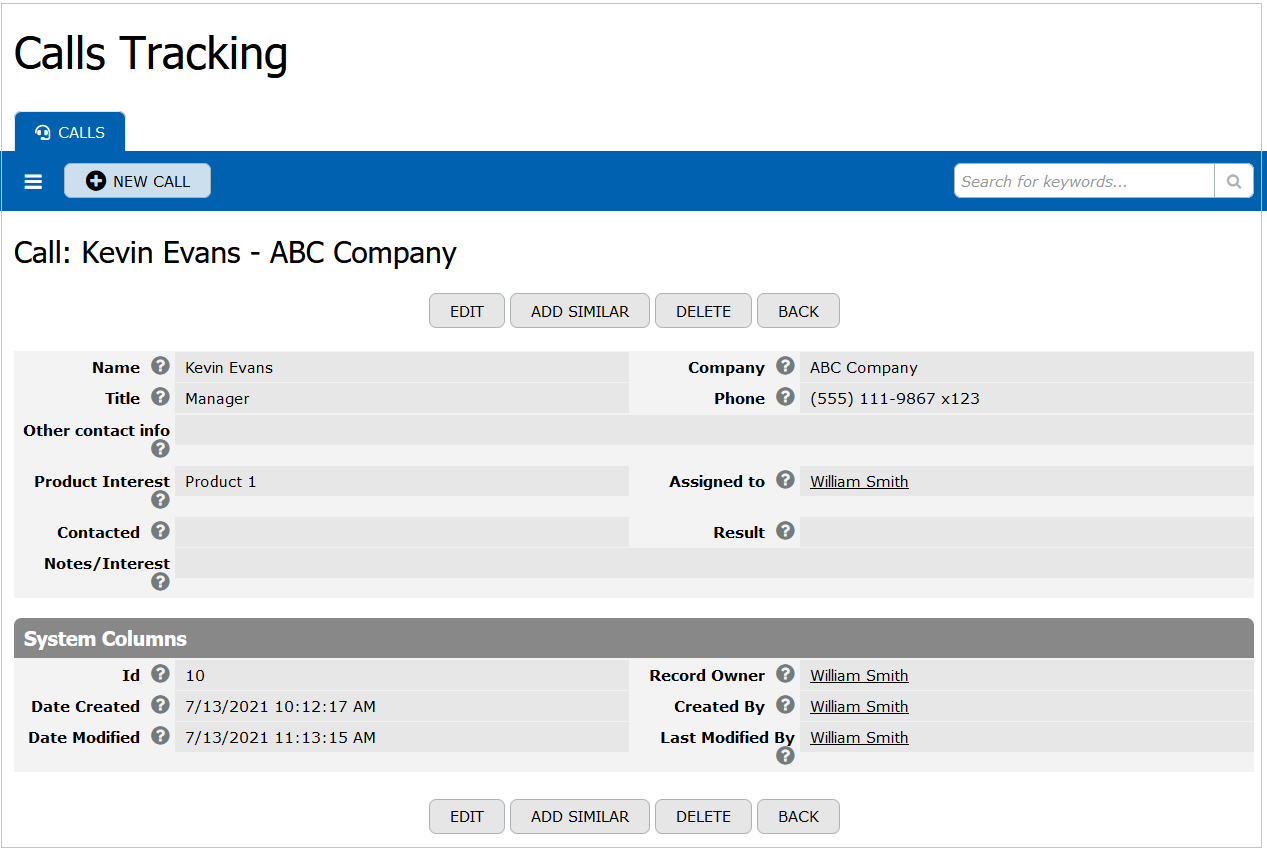1267x851 pixels.
Task: Show help for Record Owner field
Action: [785, 674]
